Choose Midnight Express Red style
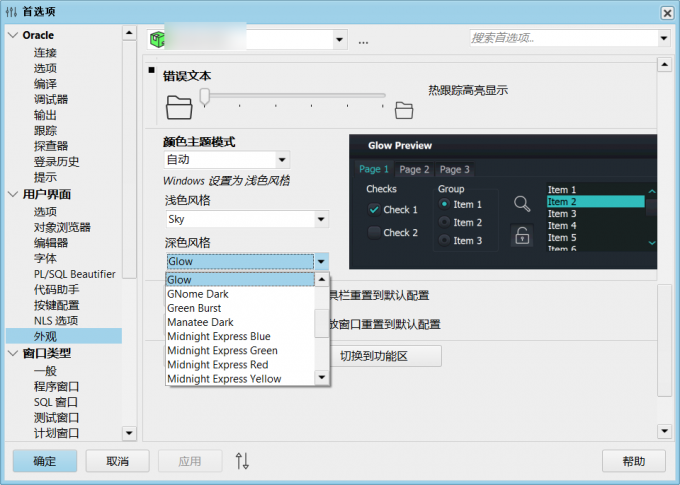Screen dimensions: 680x485 [240, 364]
